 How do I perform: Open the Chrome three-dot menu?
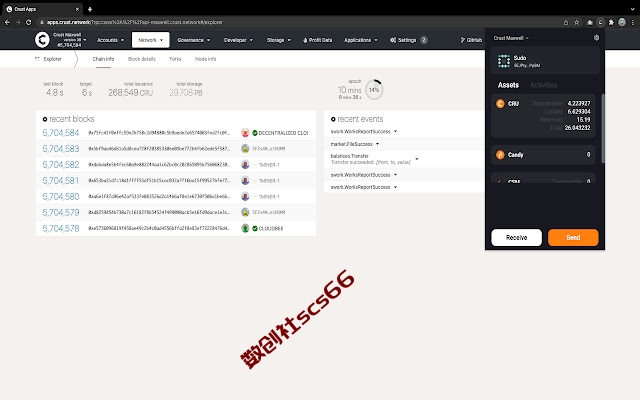[x=633, y=22]
